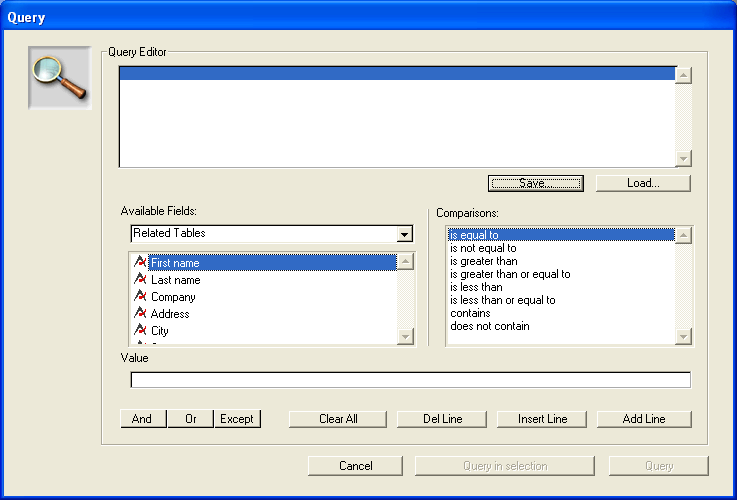Click inside the Value text field
737x500 pixels.
point(410,380)
